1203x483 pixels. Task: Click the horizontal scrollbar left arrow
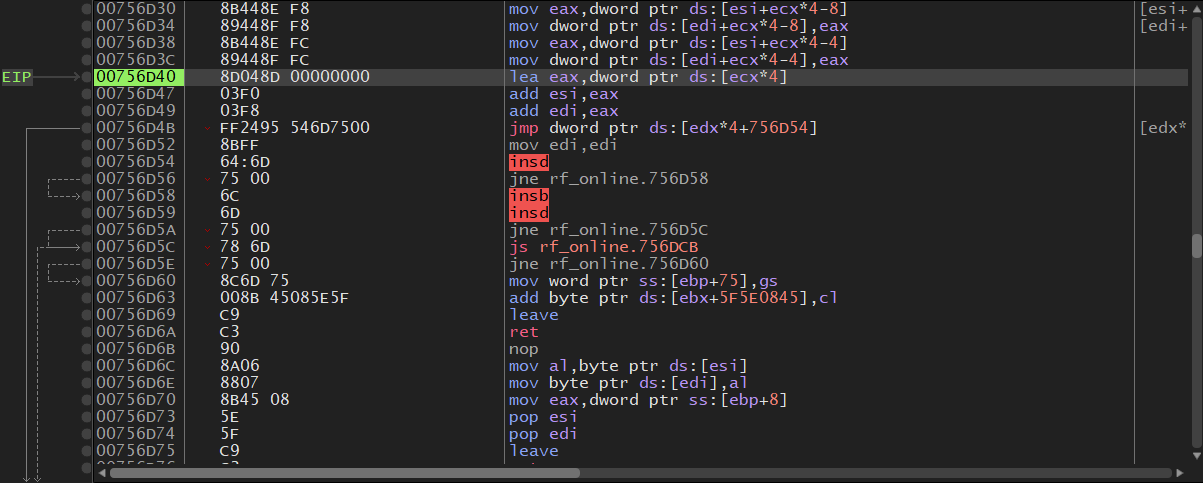coord(100,473)
